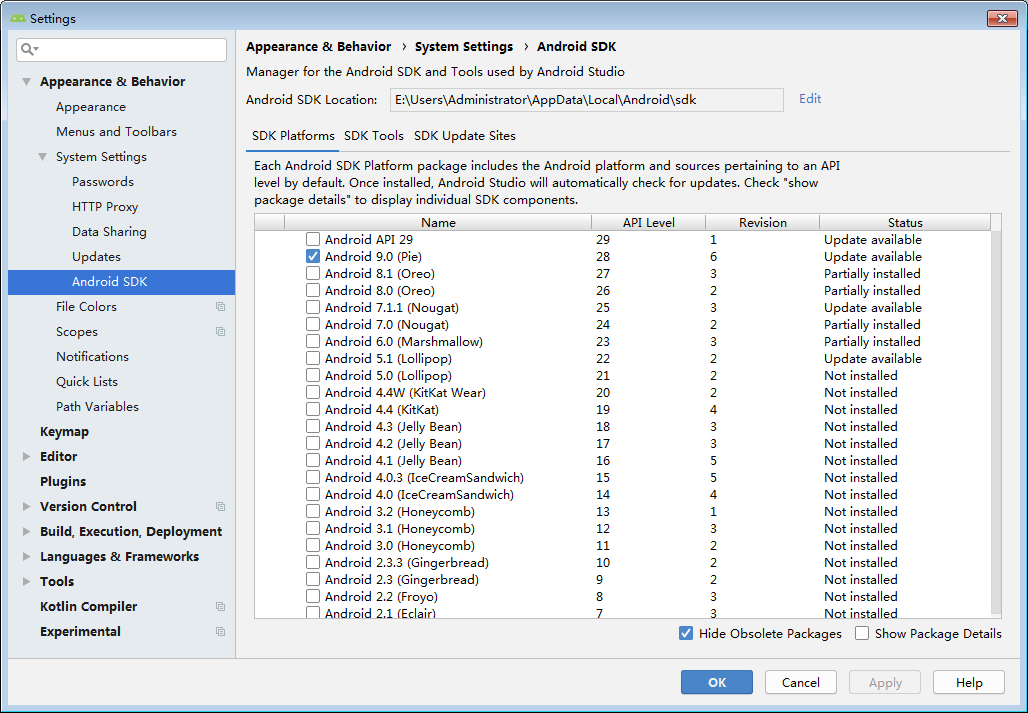Enable Show Package Details checkbox

coord(862,634)
